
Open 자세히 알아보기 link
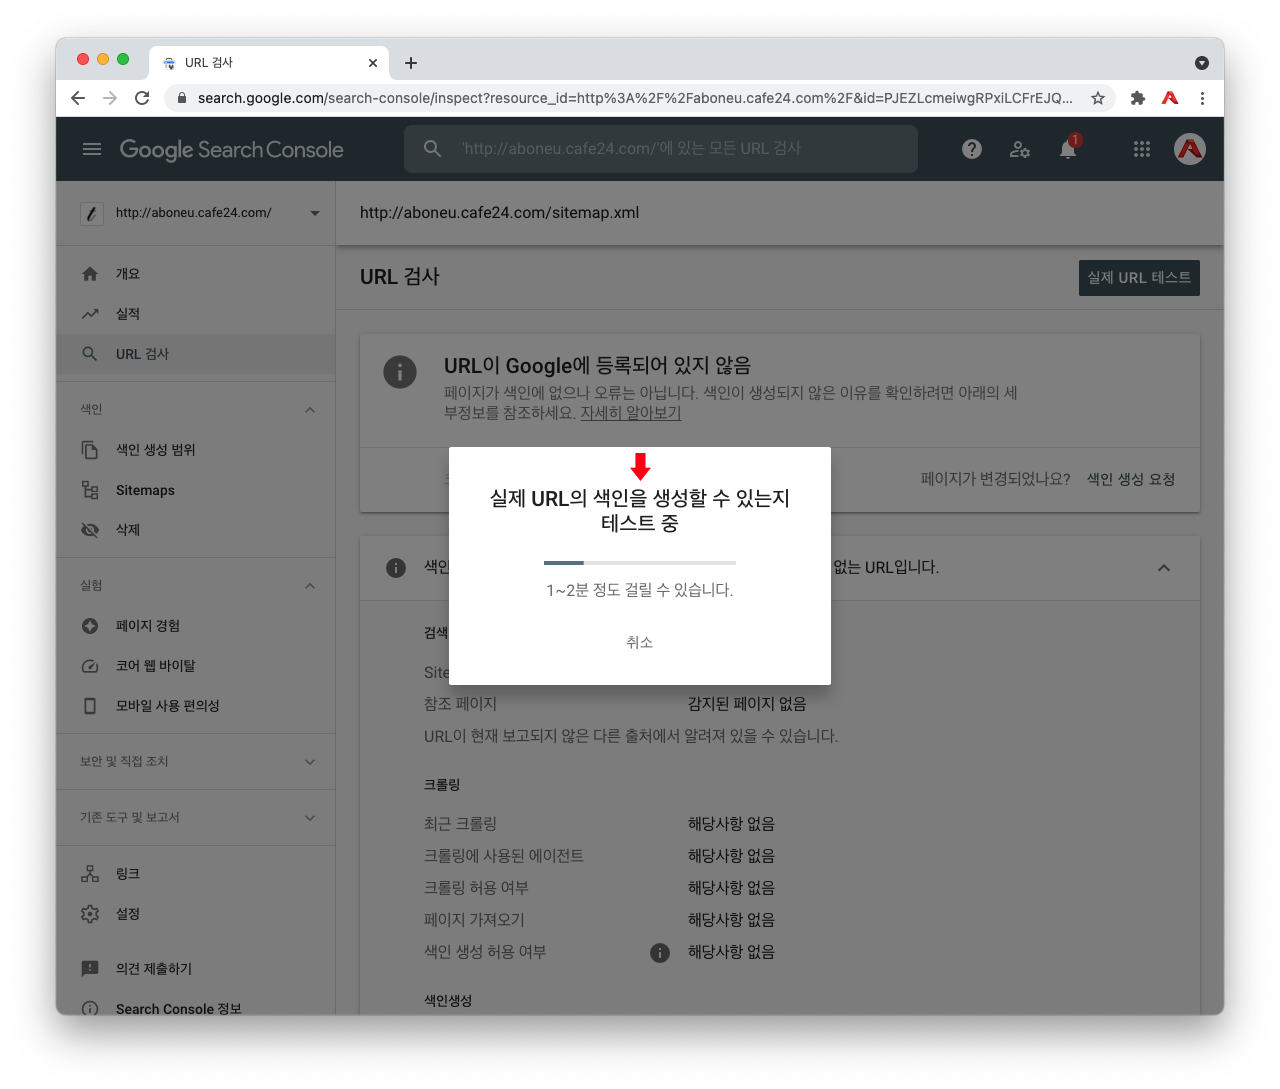click(x=631, y=413)
